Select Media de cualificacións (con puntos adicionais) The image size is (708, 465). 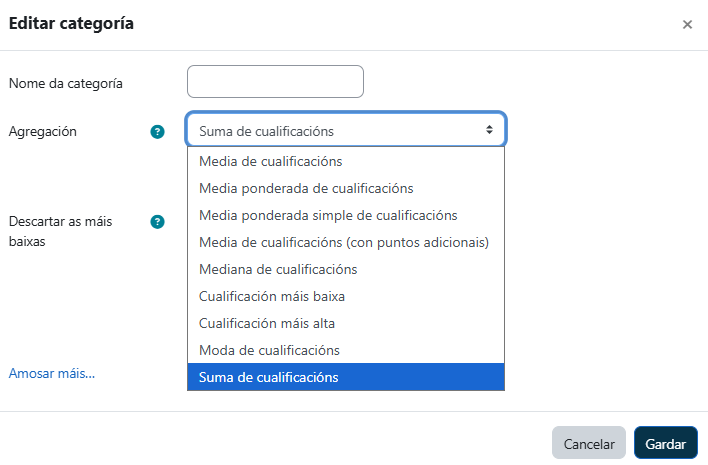click(x=344, y=242)
